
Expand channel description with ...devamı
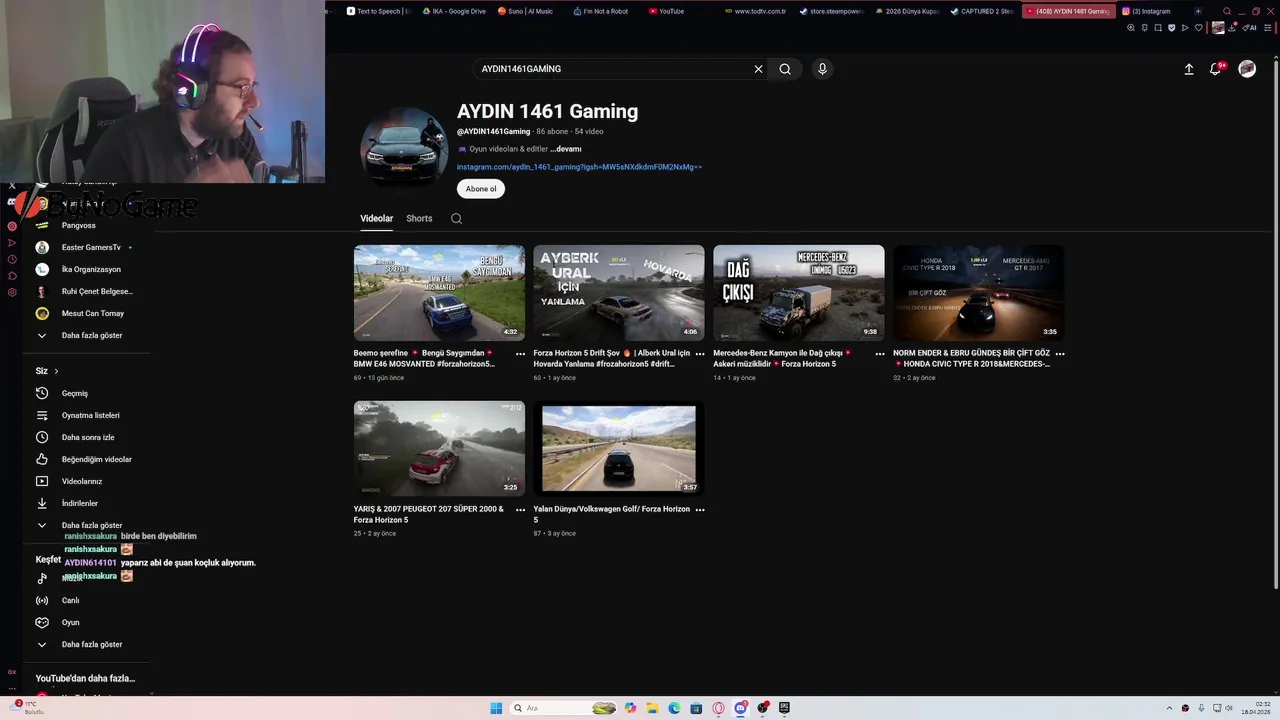pyautogui.click(x=565, y=149)
